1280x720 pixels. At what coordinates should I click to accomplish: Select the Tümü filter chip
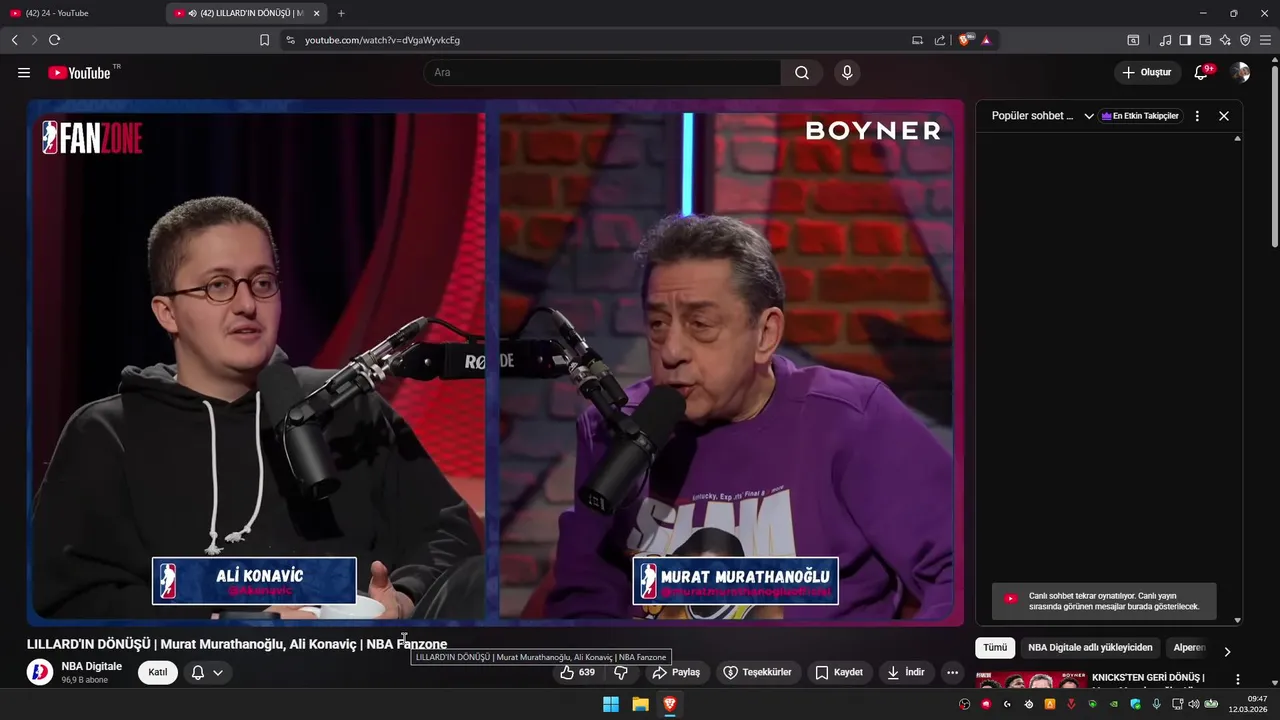tap(995, 648)
